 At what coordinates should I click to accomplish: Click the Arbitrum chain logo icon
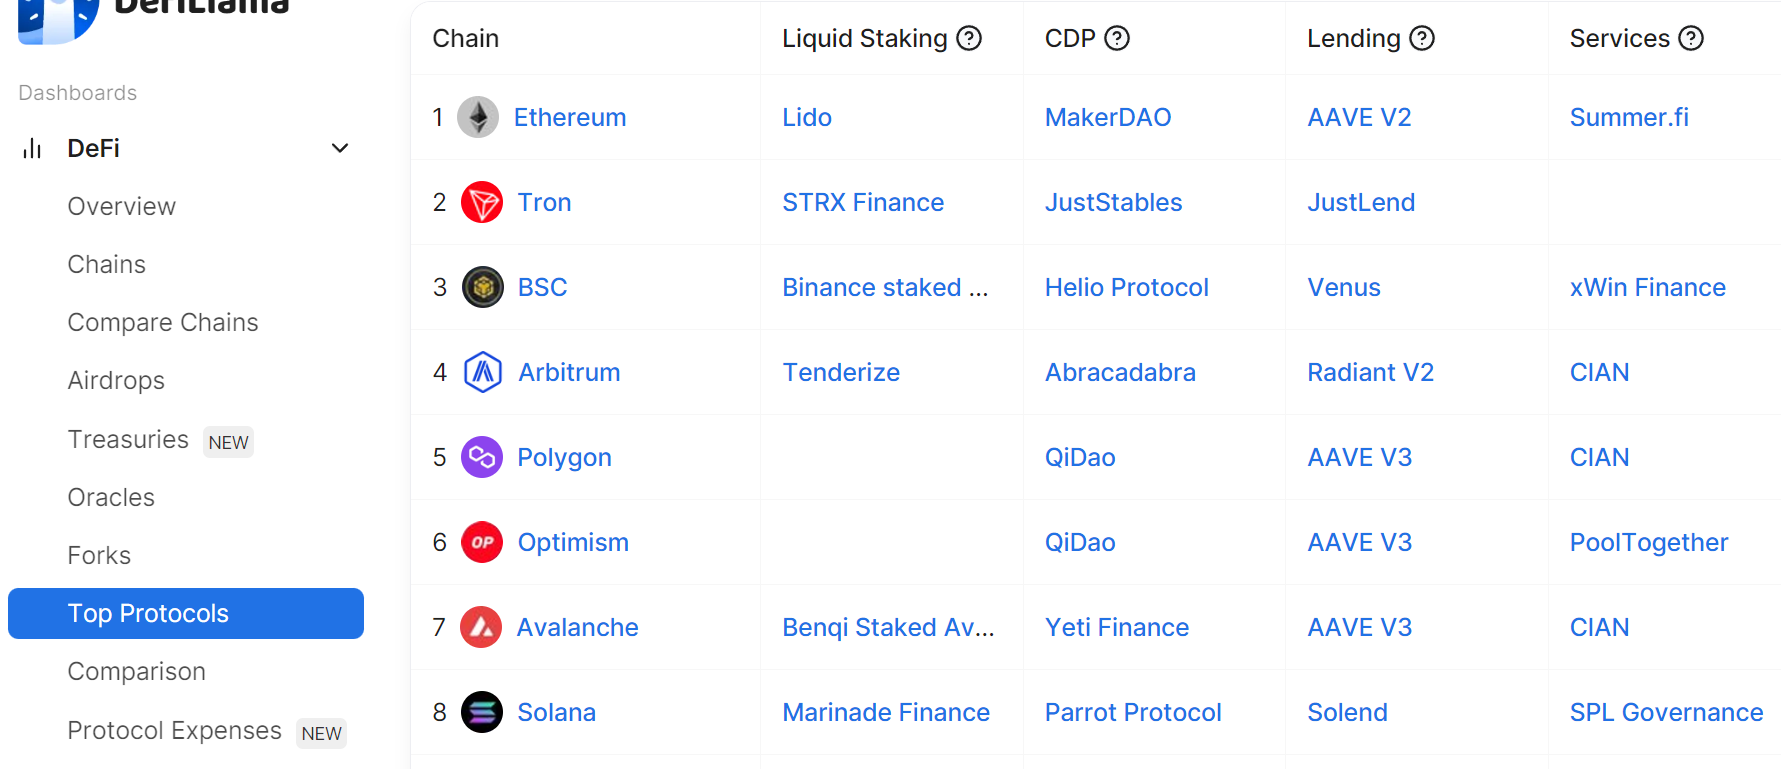(x=483, y=372)
